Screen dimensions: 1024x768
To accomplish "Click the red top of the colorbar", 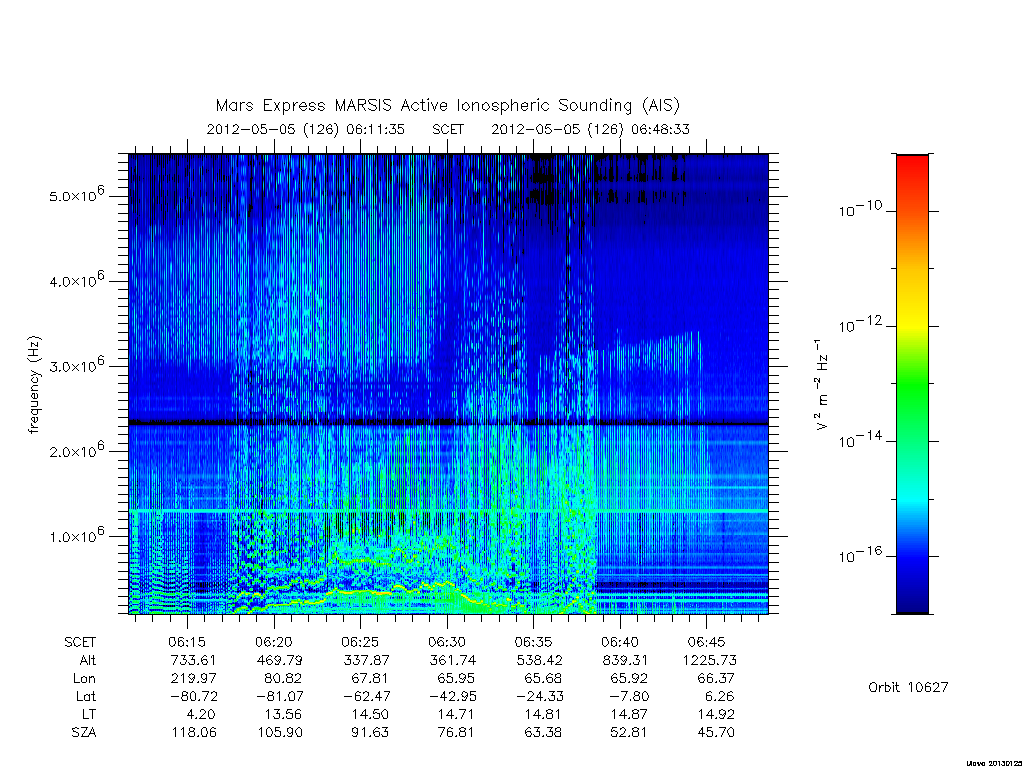I will click(912, 163).
